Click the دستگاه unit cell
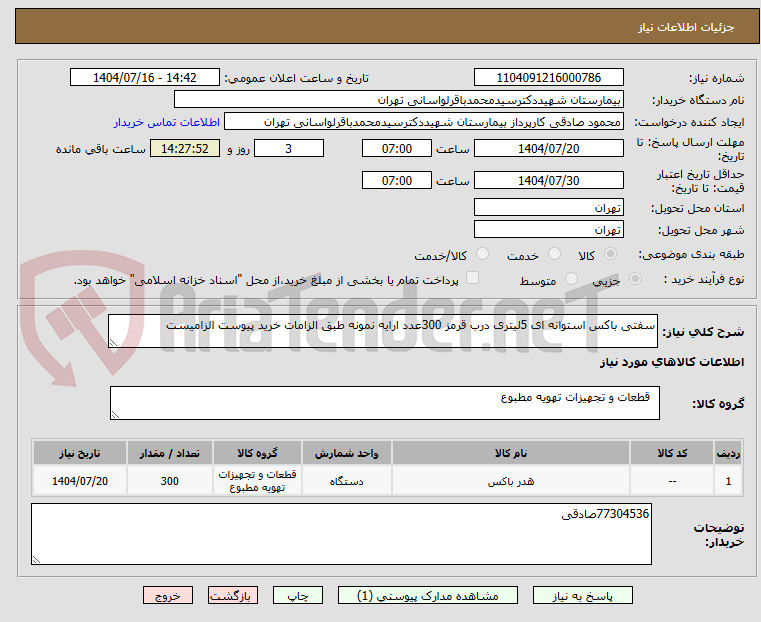The width and height of the screenshot is (761, 622). coord(347,481)
